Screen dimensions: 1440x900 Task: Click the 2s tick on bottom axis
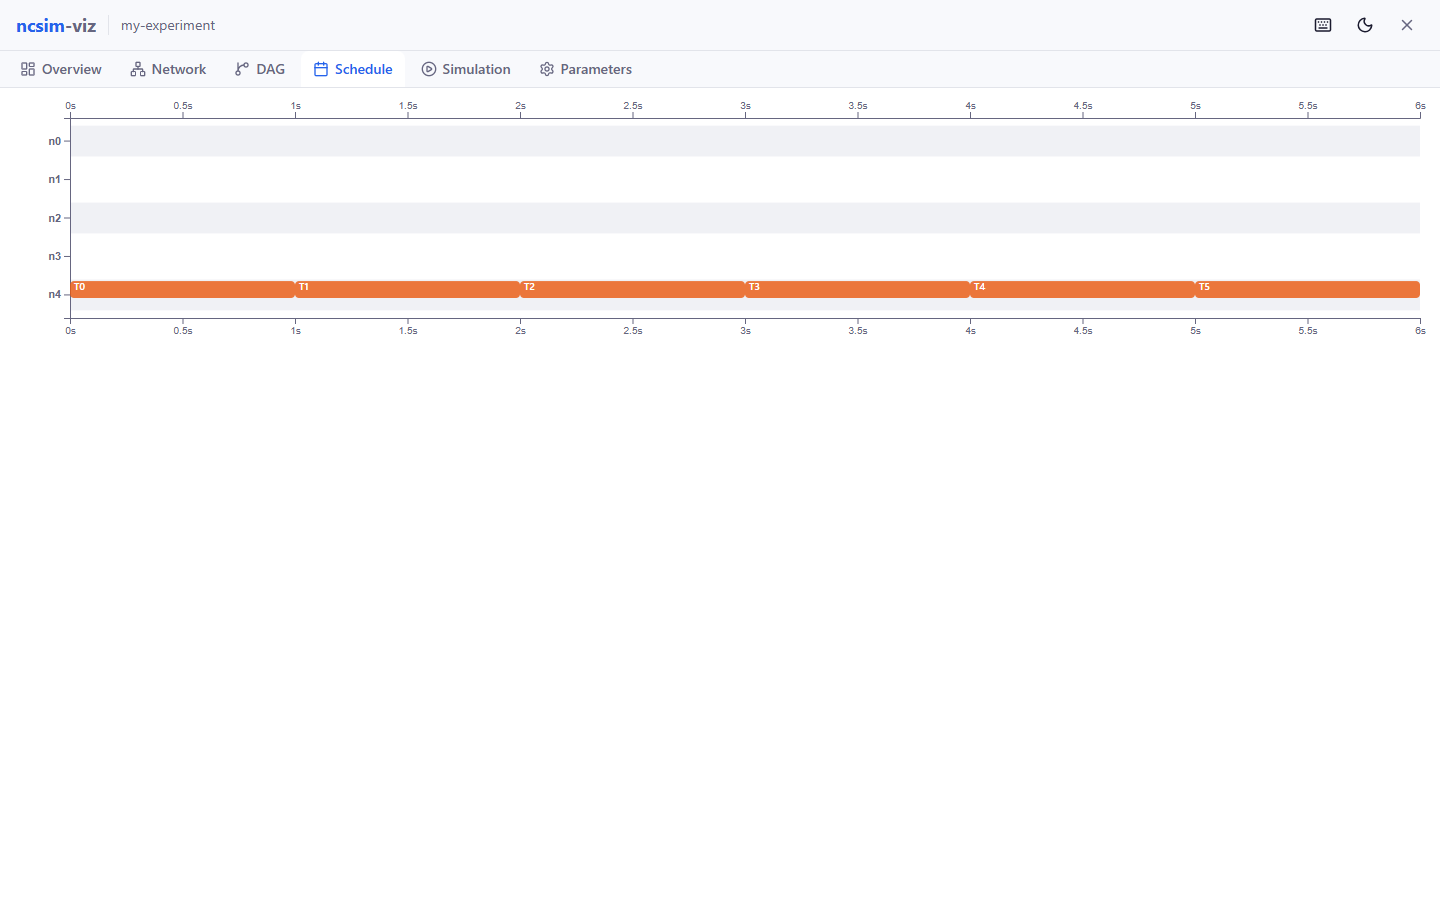point(520,331)
